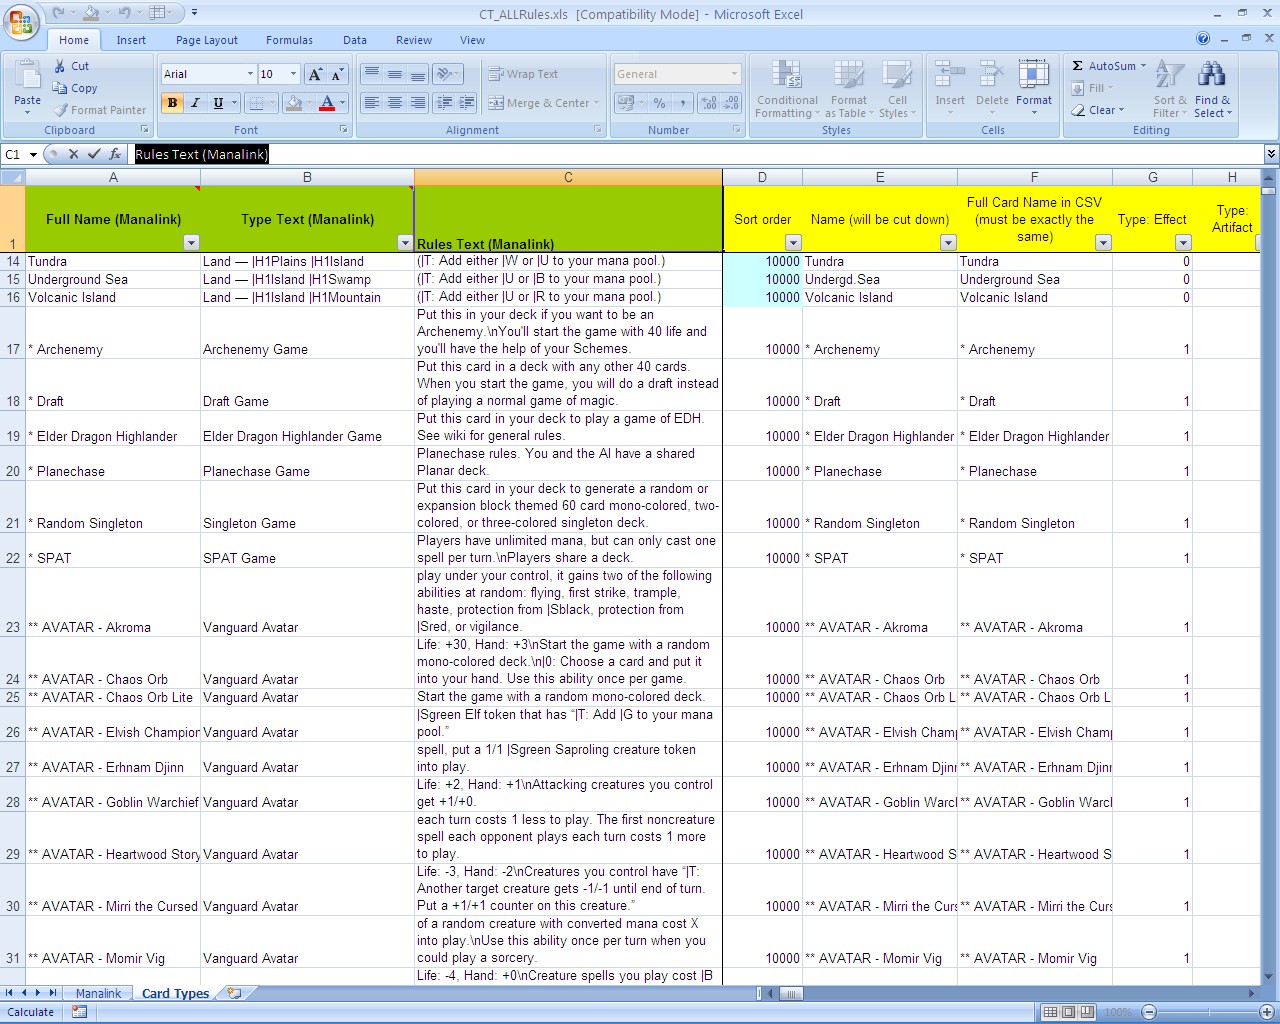Click the insert function fx icon
Screen dimensions: 1280x1024
pos(115,154)
